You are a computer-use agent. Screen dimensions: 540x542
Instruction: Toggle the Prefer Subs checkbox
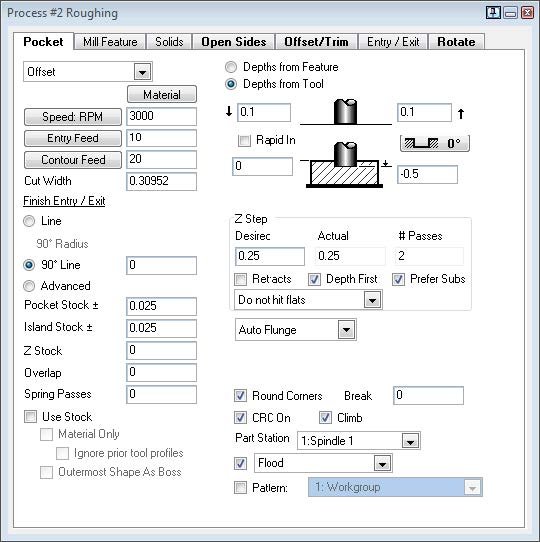coord(398,279)
